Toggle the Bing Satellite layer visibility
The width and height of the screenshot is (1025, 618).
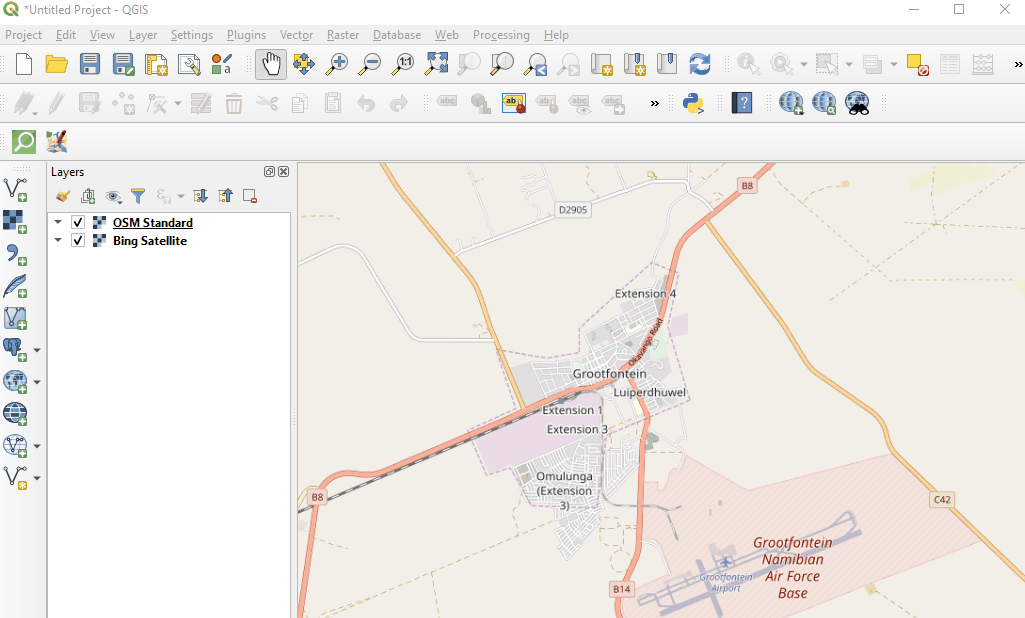tap(78, 241)
